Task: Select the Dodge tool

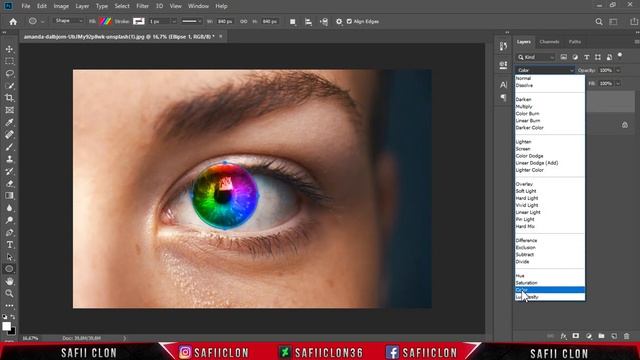Action: point(9,220)
